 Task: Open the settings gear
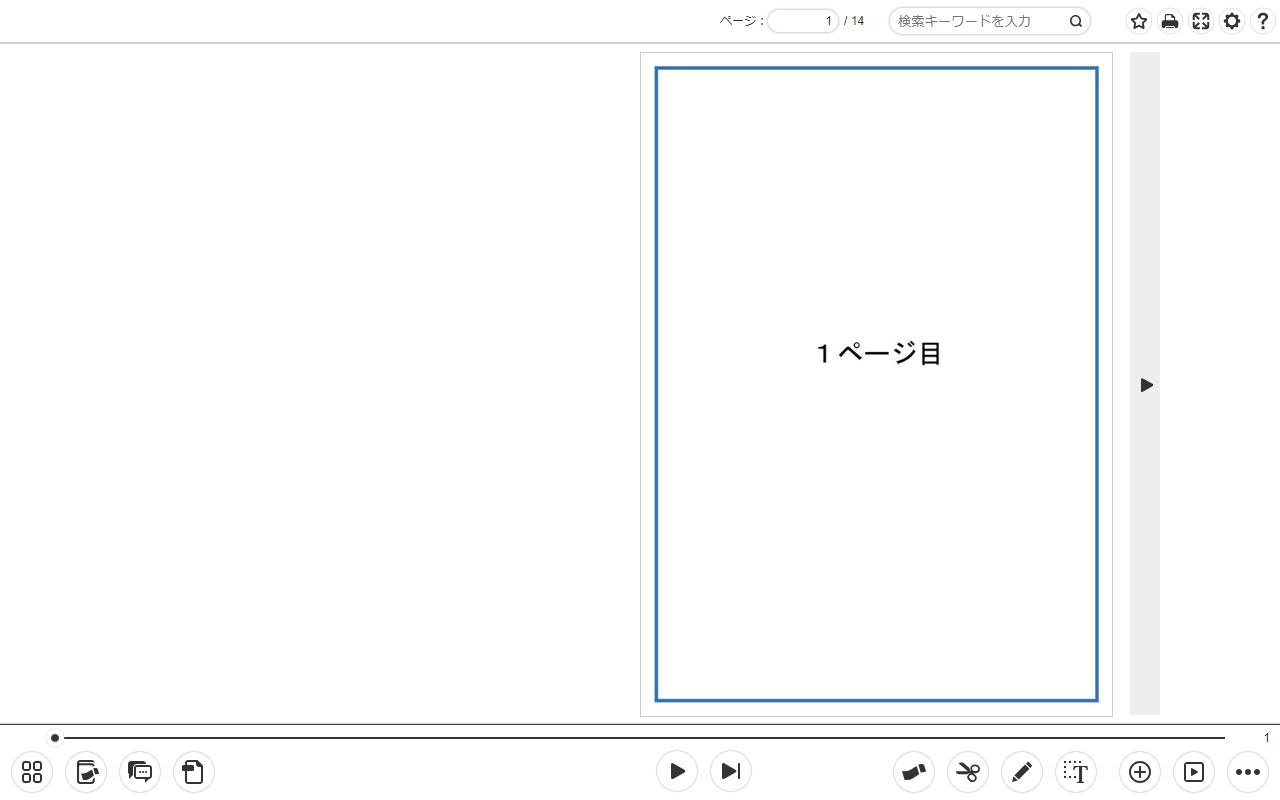[1232, 21]
